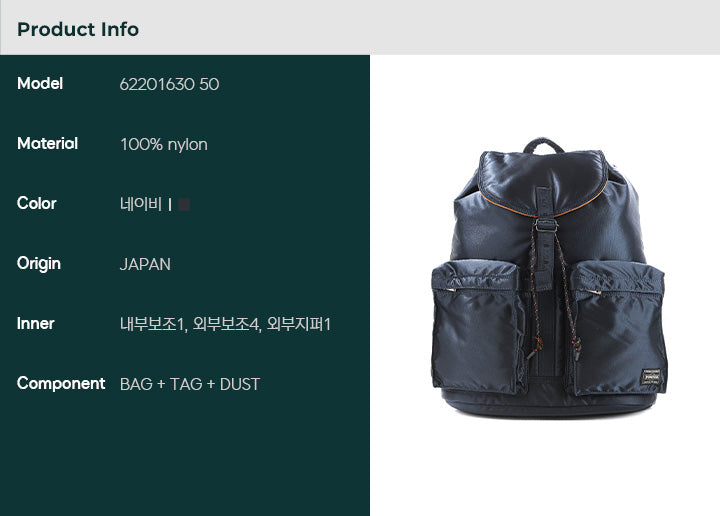Viewport: 720px width, 516px height.
Task: Select the Model label
Action: coord(40,84)
